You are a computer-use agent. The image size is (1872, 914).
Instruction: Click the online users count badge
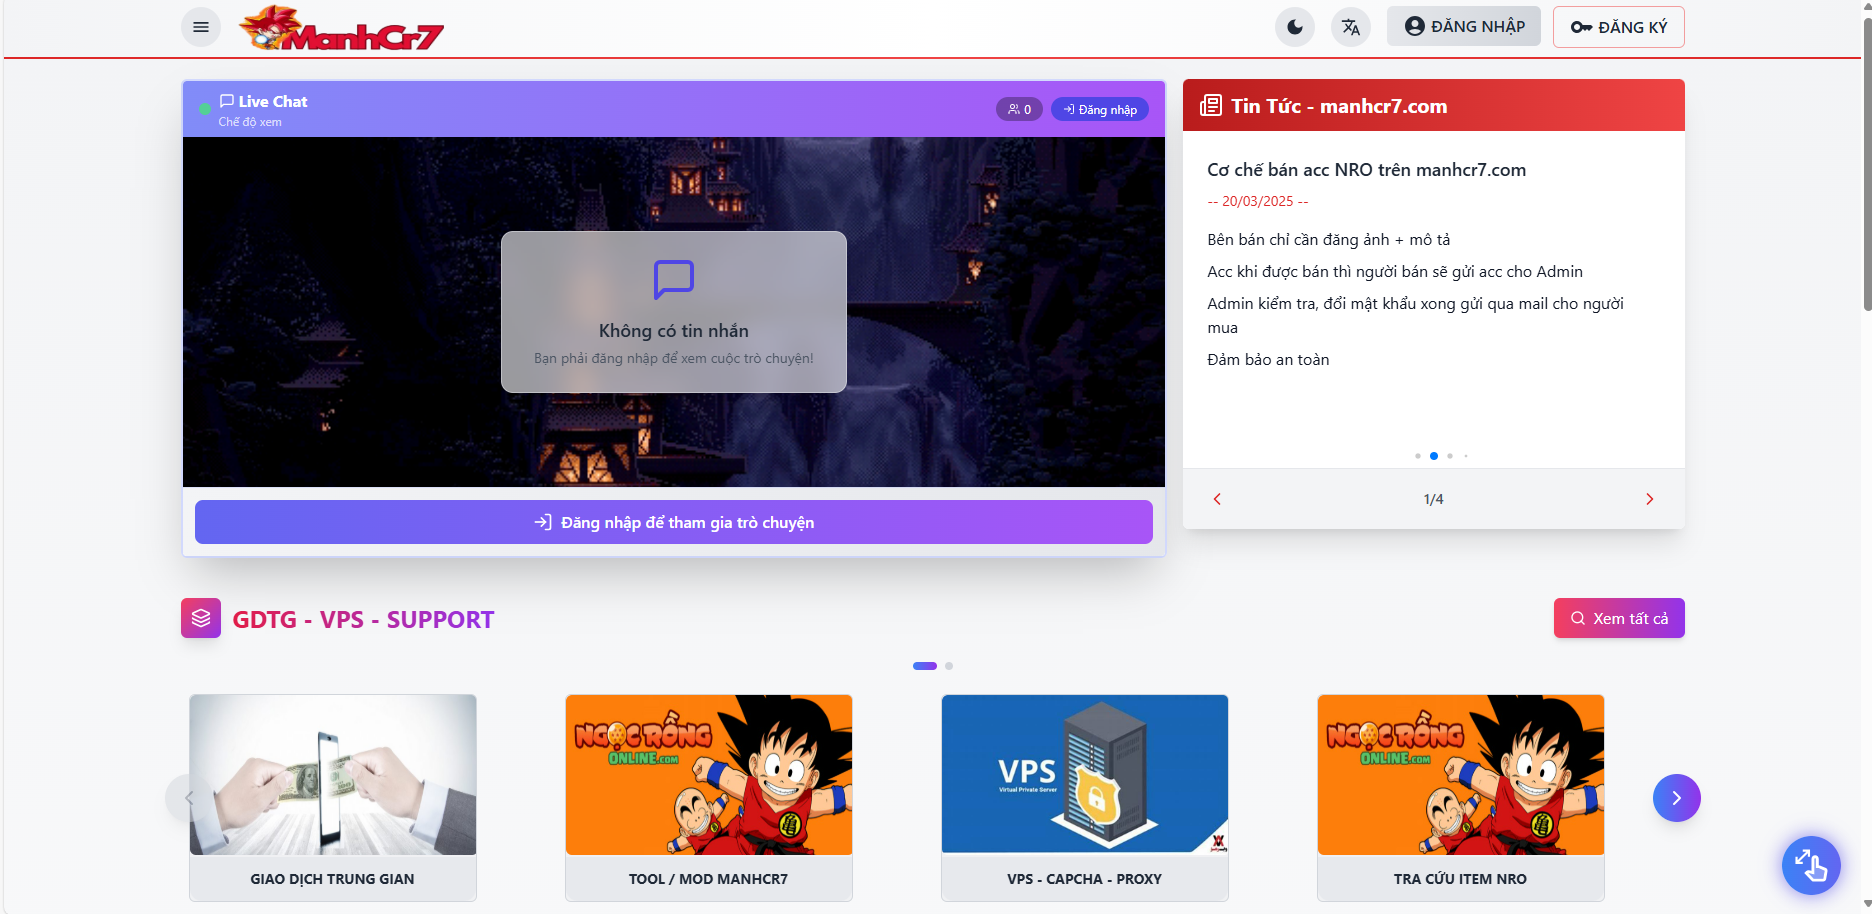[x=1019, y=109]
